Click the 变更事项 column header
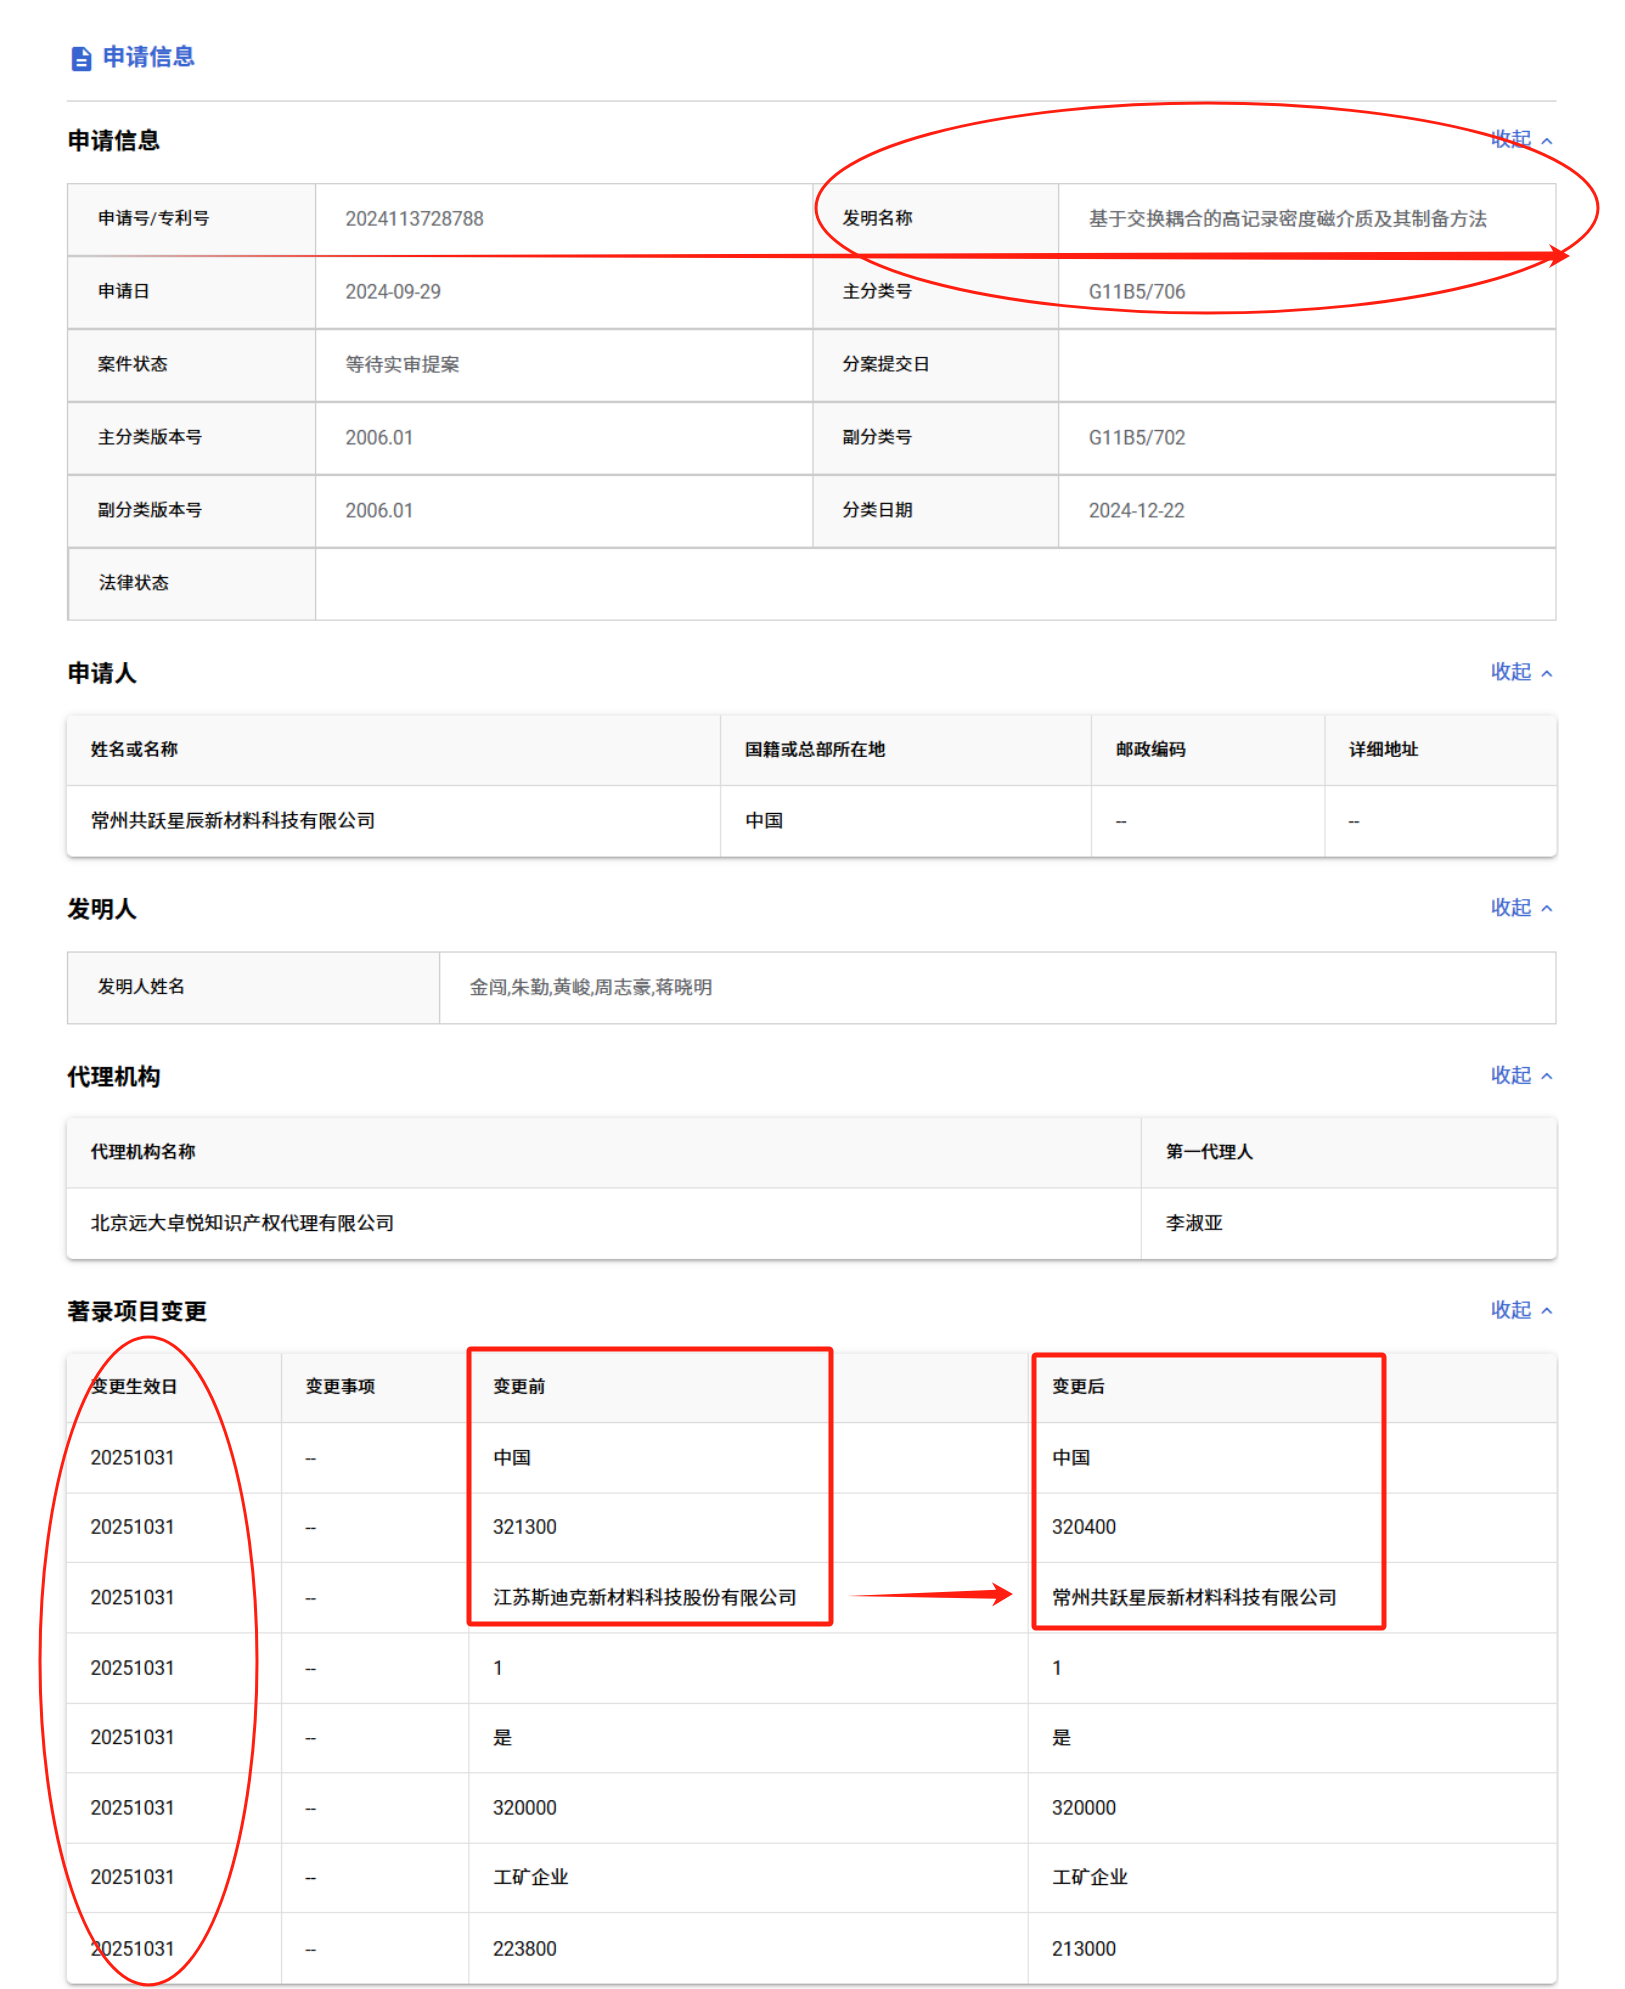 (x=340, y=1387)
